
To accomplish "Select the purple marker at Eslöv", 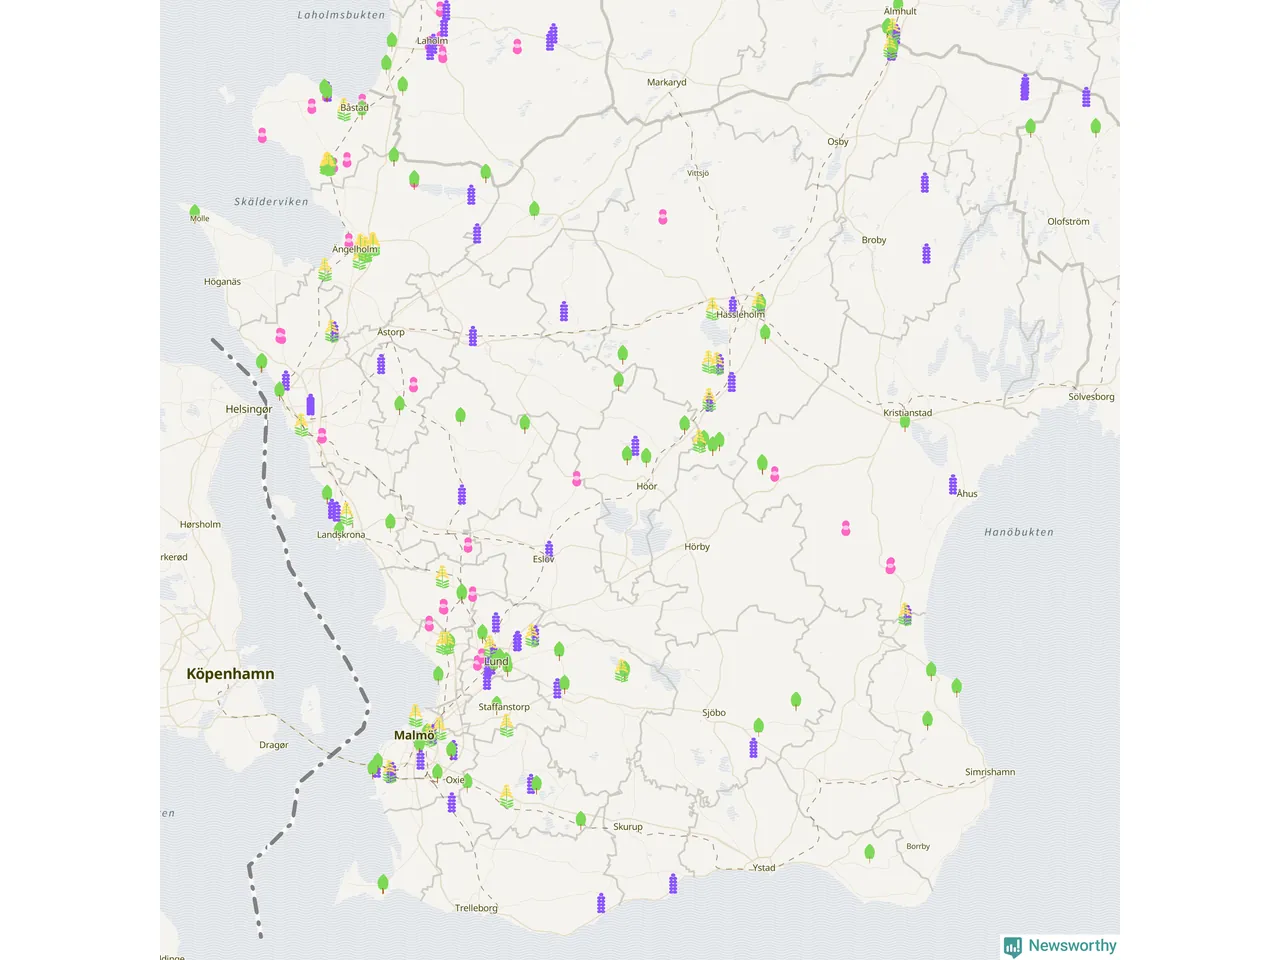I will pos(549,549).
